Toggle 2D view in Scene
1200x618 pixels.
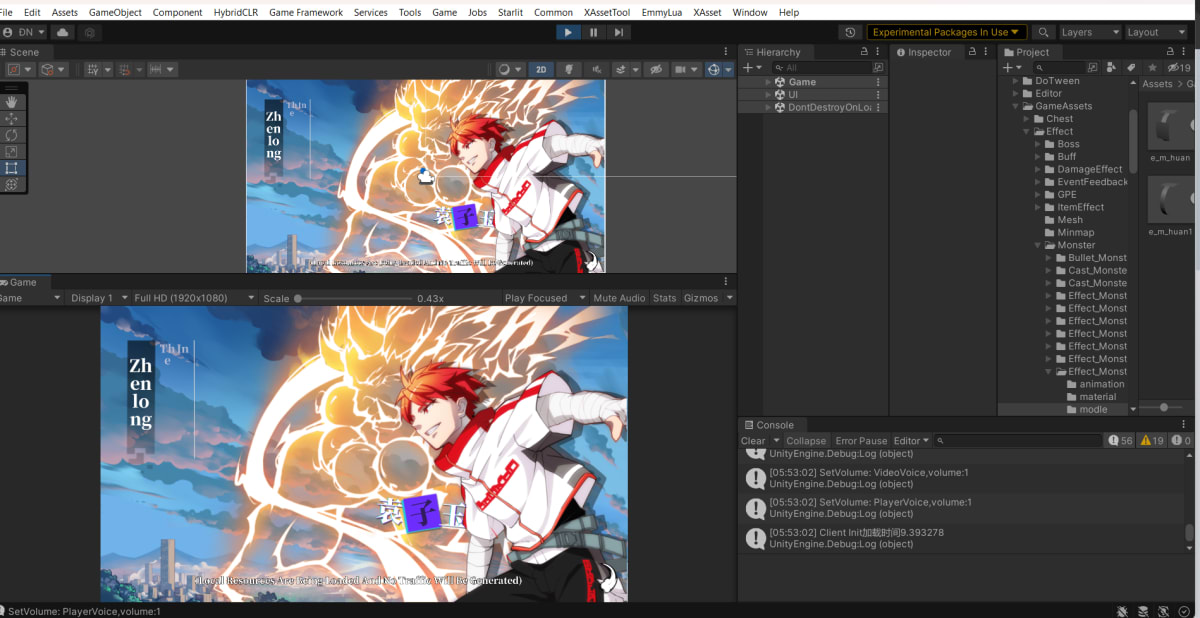click(541, 69)
